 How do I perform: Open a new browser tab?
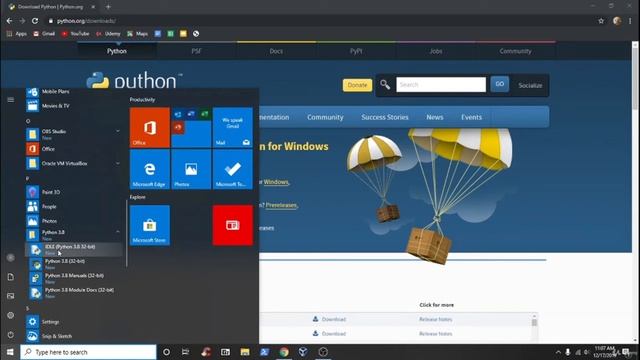[108, 7]
